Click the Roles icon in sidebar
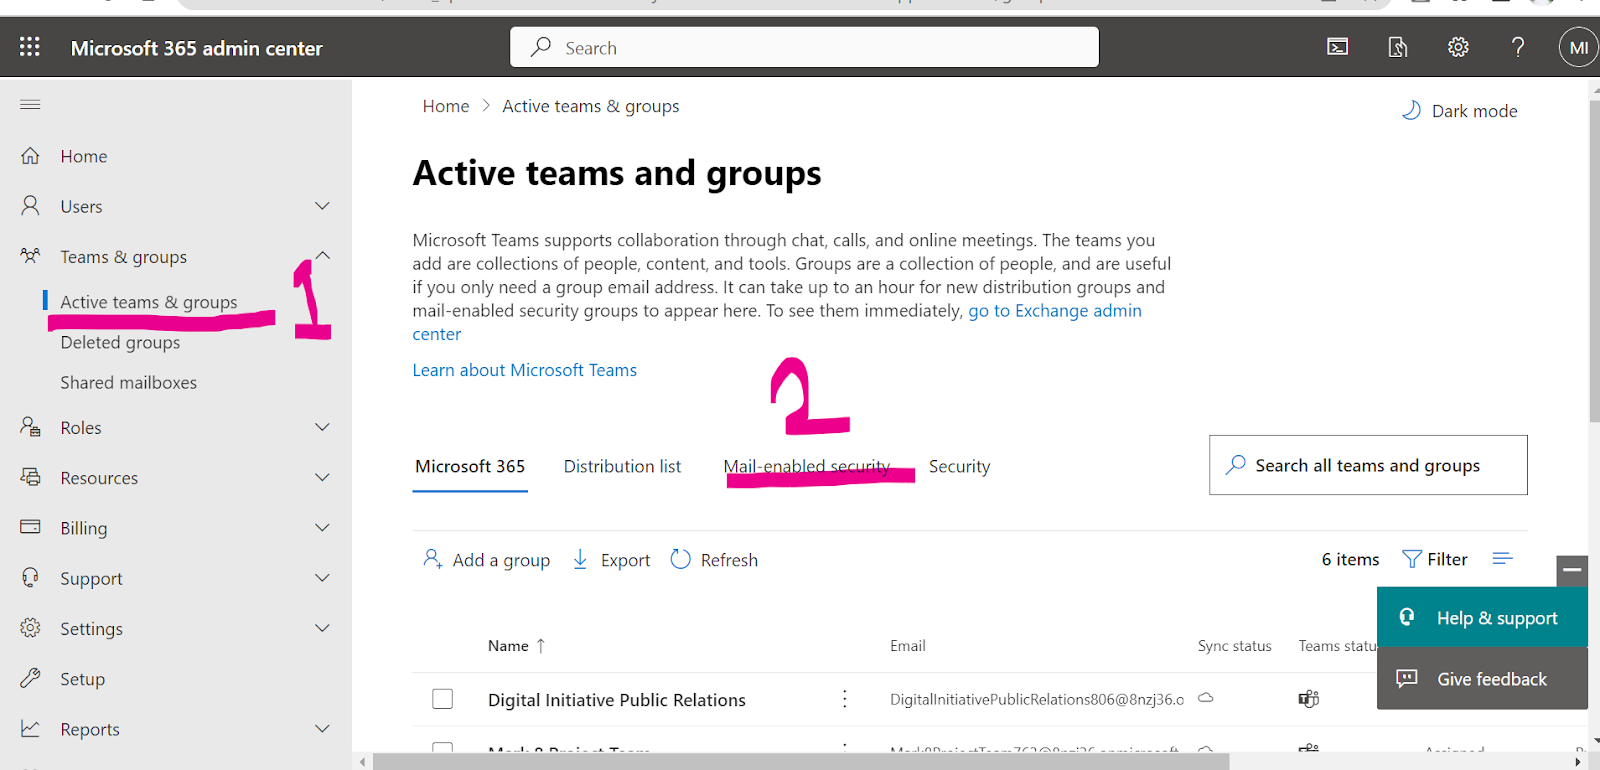The height and width of the screenshot is (770, 1600). pyautogui.click(x=31, y=427)
